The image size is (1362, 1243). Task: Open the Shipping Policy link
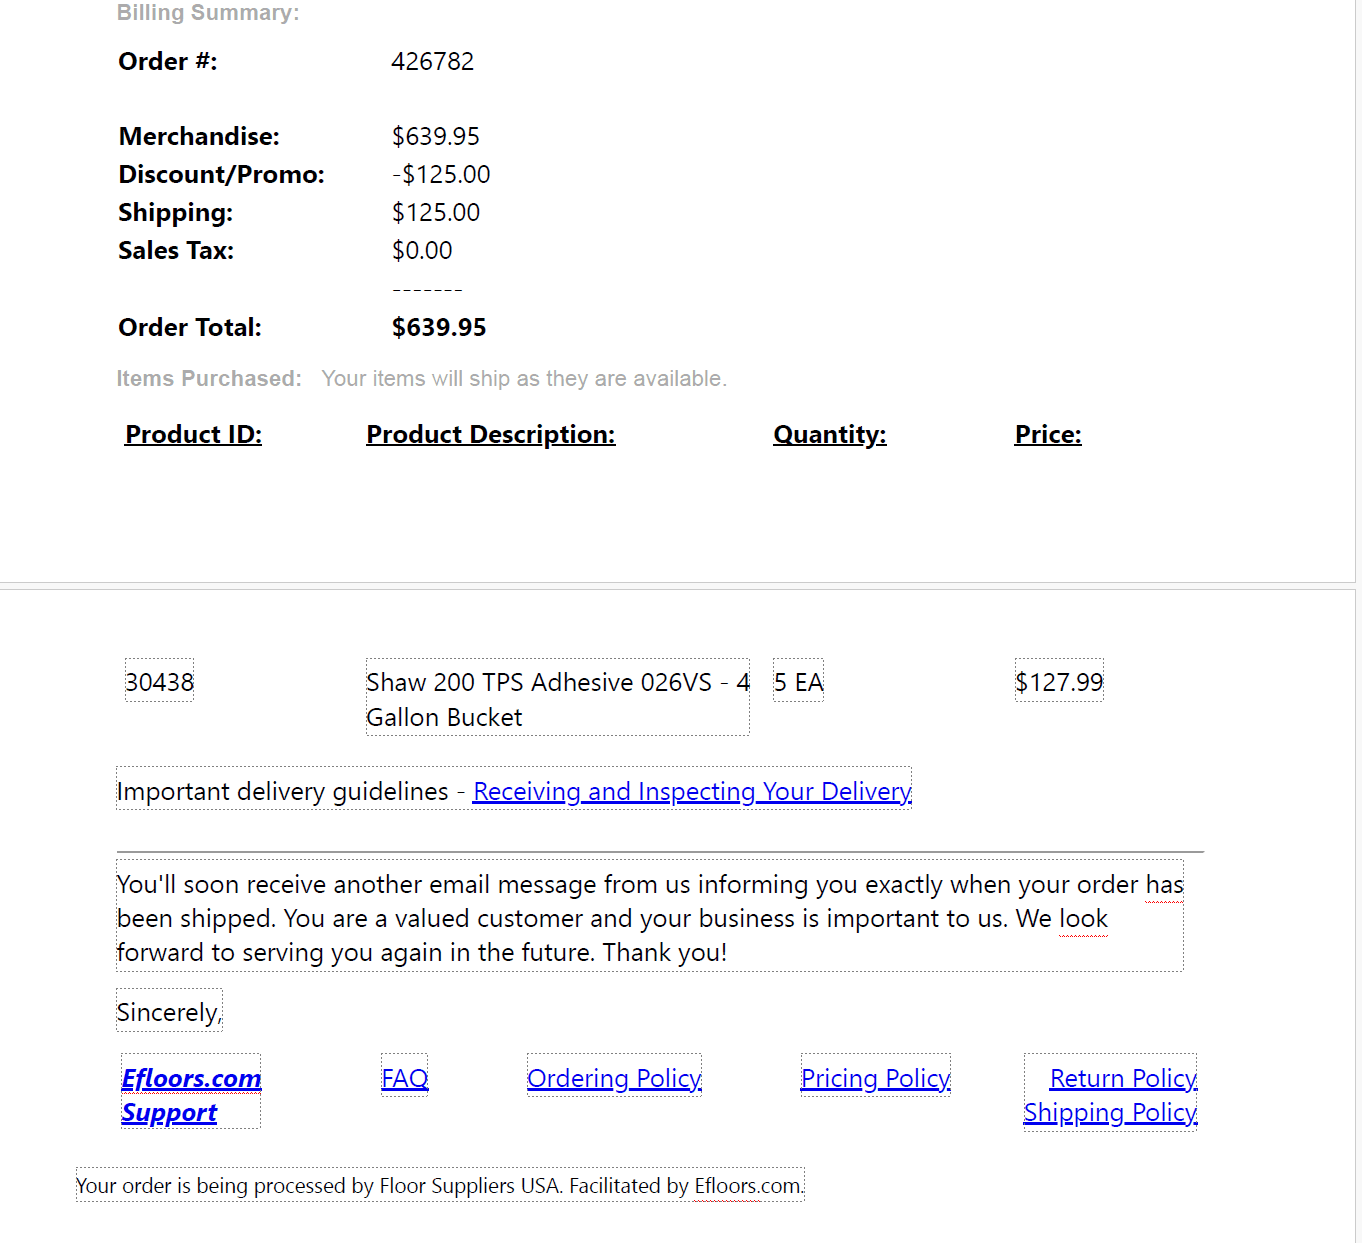click(1110, 1112)
